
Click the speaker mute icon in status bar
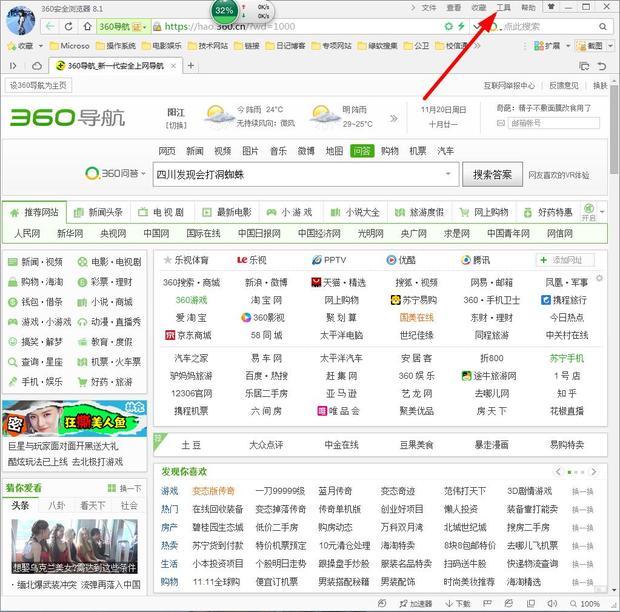click(552, 604)
